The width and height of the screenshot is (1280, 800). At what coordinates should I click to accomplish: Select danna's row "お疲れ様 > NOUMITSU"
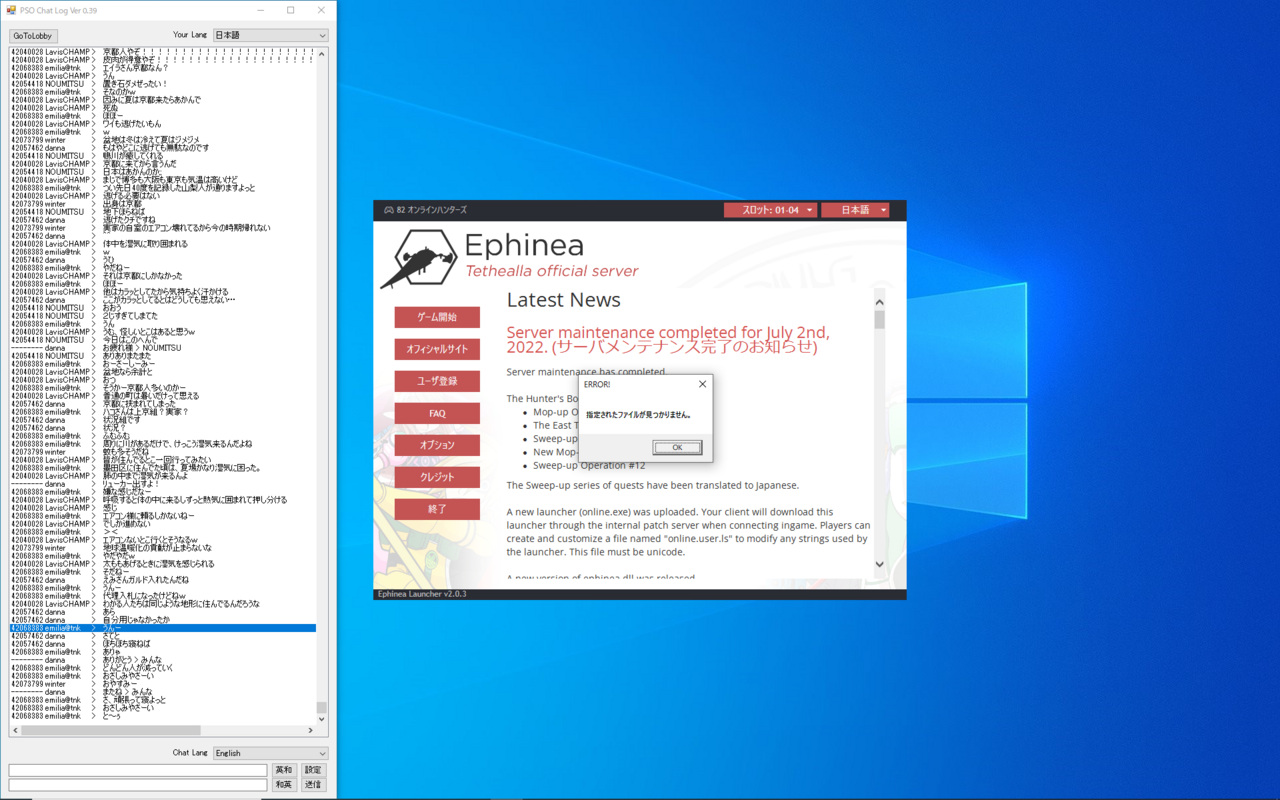(x=163, y=348)
